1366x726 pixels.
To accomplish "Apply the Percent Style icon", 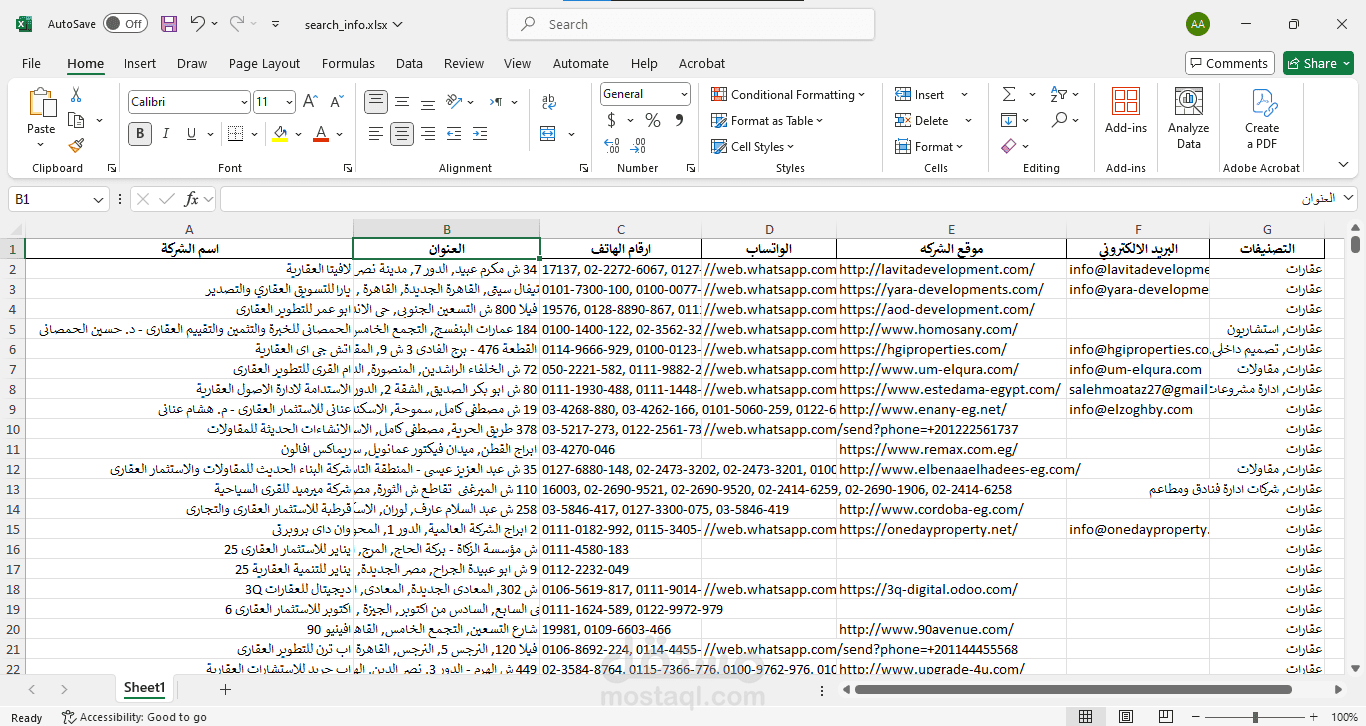I will [653, 120].
